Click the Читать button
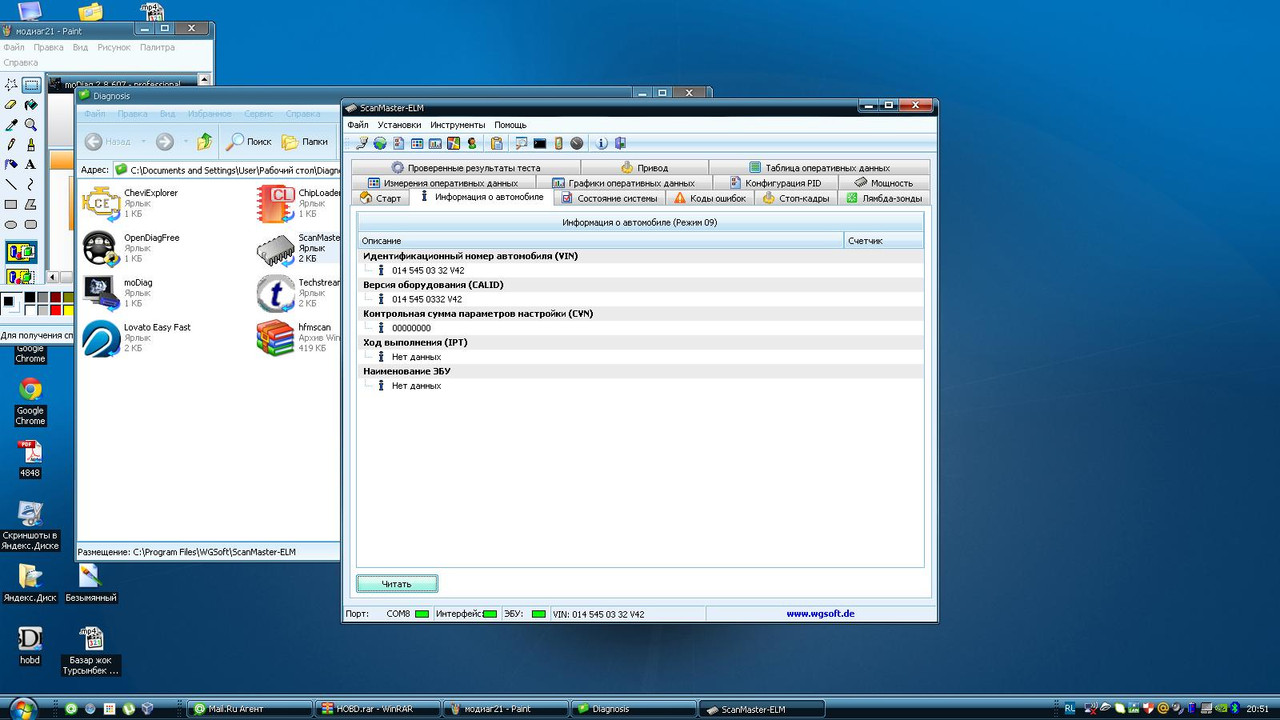1280x720 pixels. pos(397,584)
